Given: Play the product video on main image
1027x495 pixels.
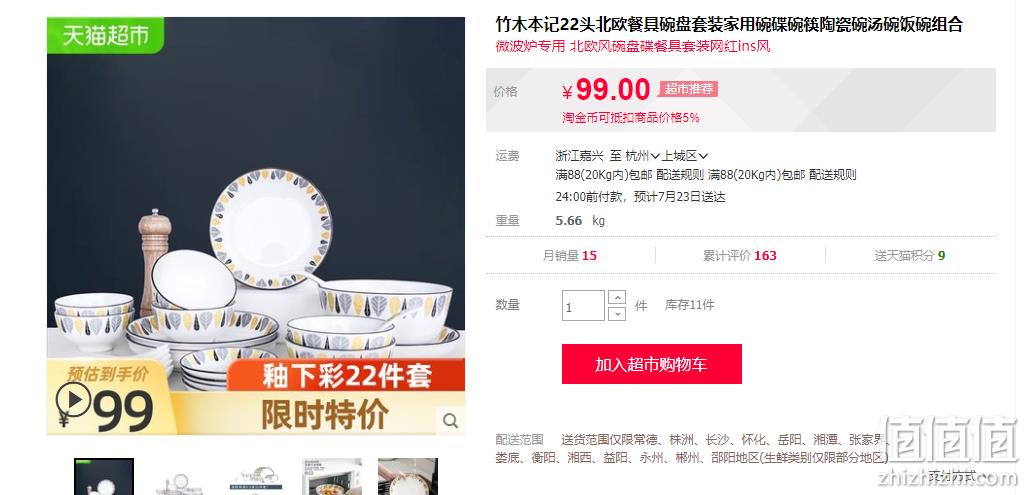Looking at the screenshot, I should pos(73,399).
